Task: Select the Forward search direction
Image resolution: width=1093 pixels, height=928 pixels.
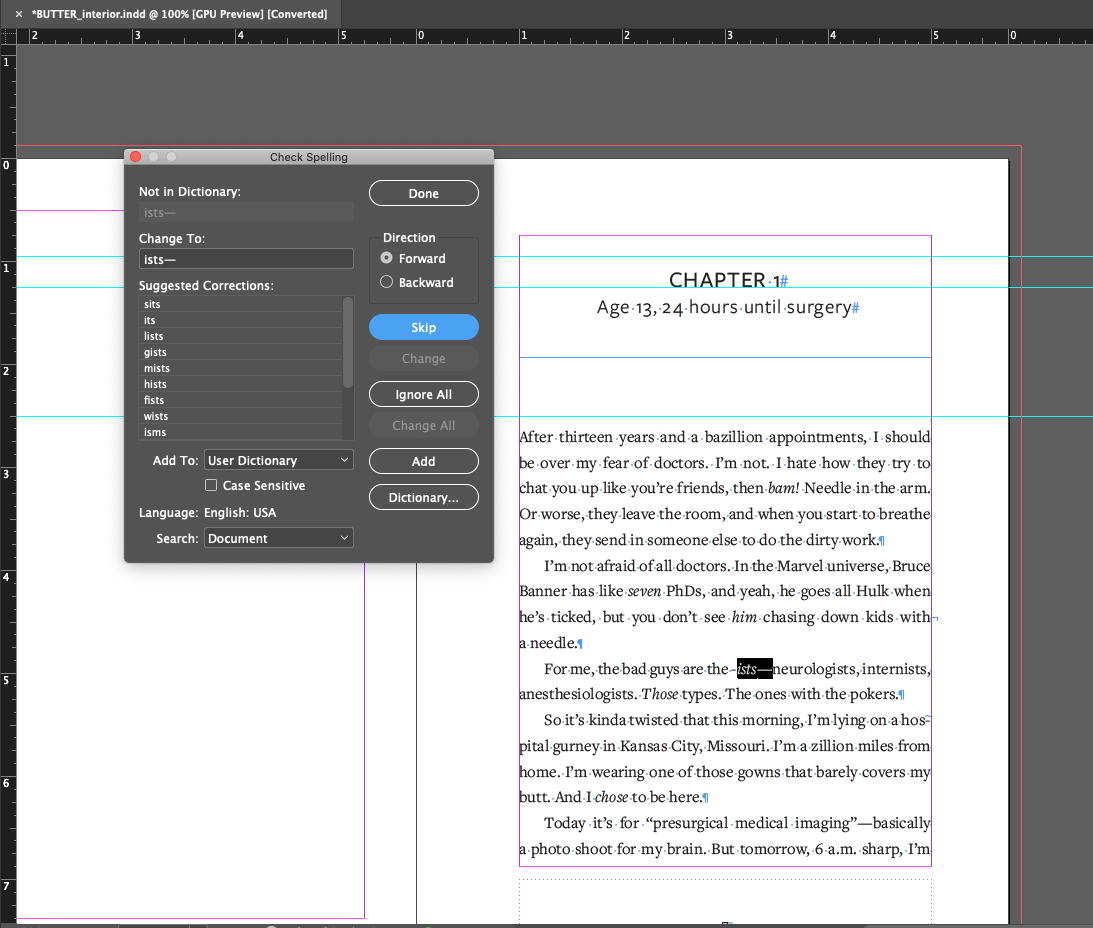Action: [386, 258]
